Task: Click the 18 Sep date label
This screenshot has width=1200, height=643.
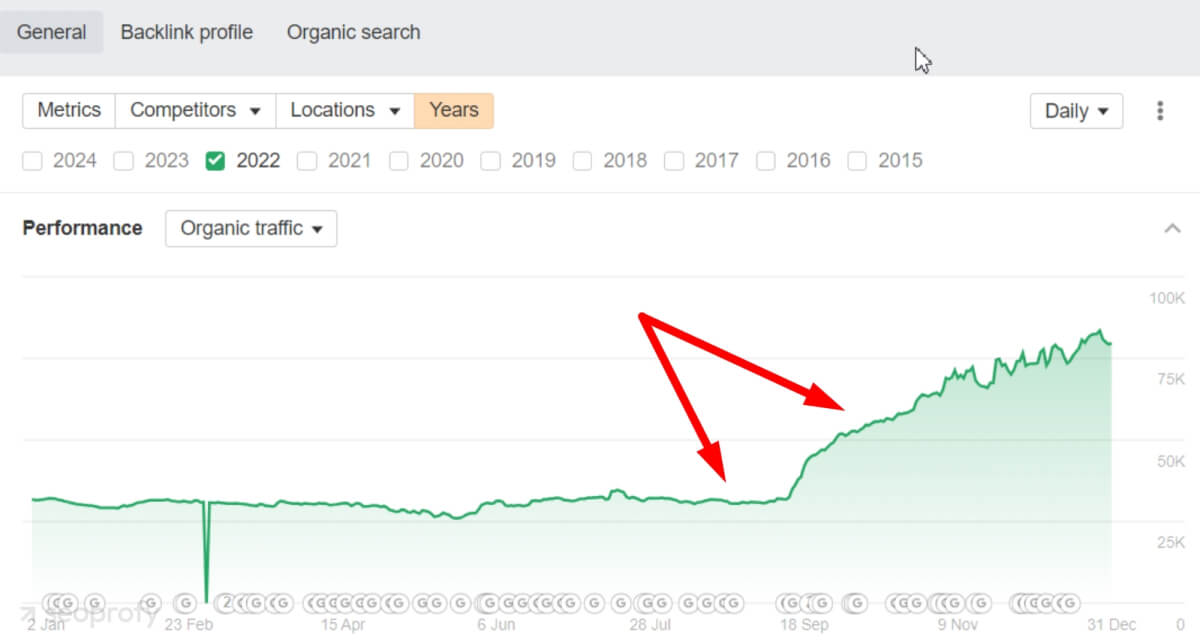Action: coord(803,625)
